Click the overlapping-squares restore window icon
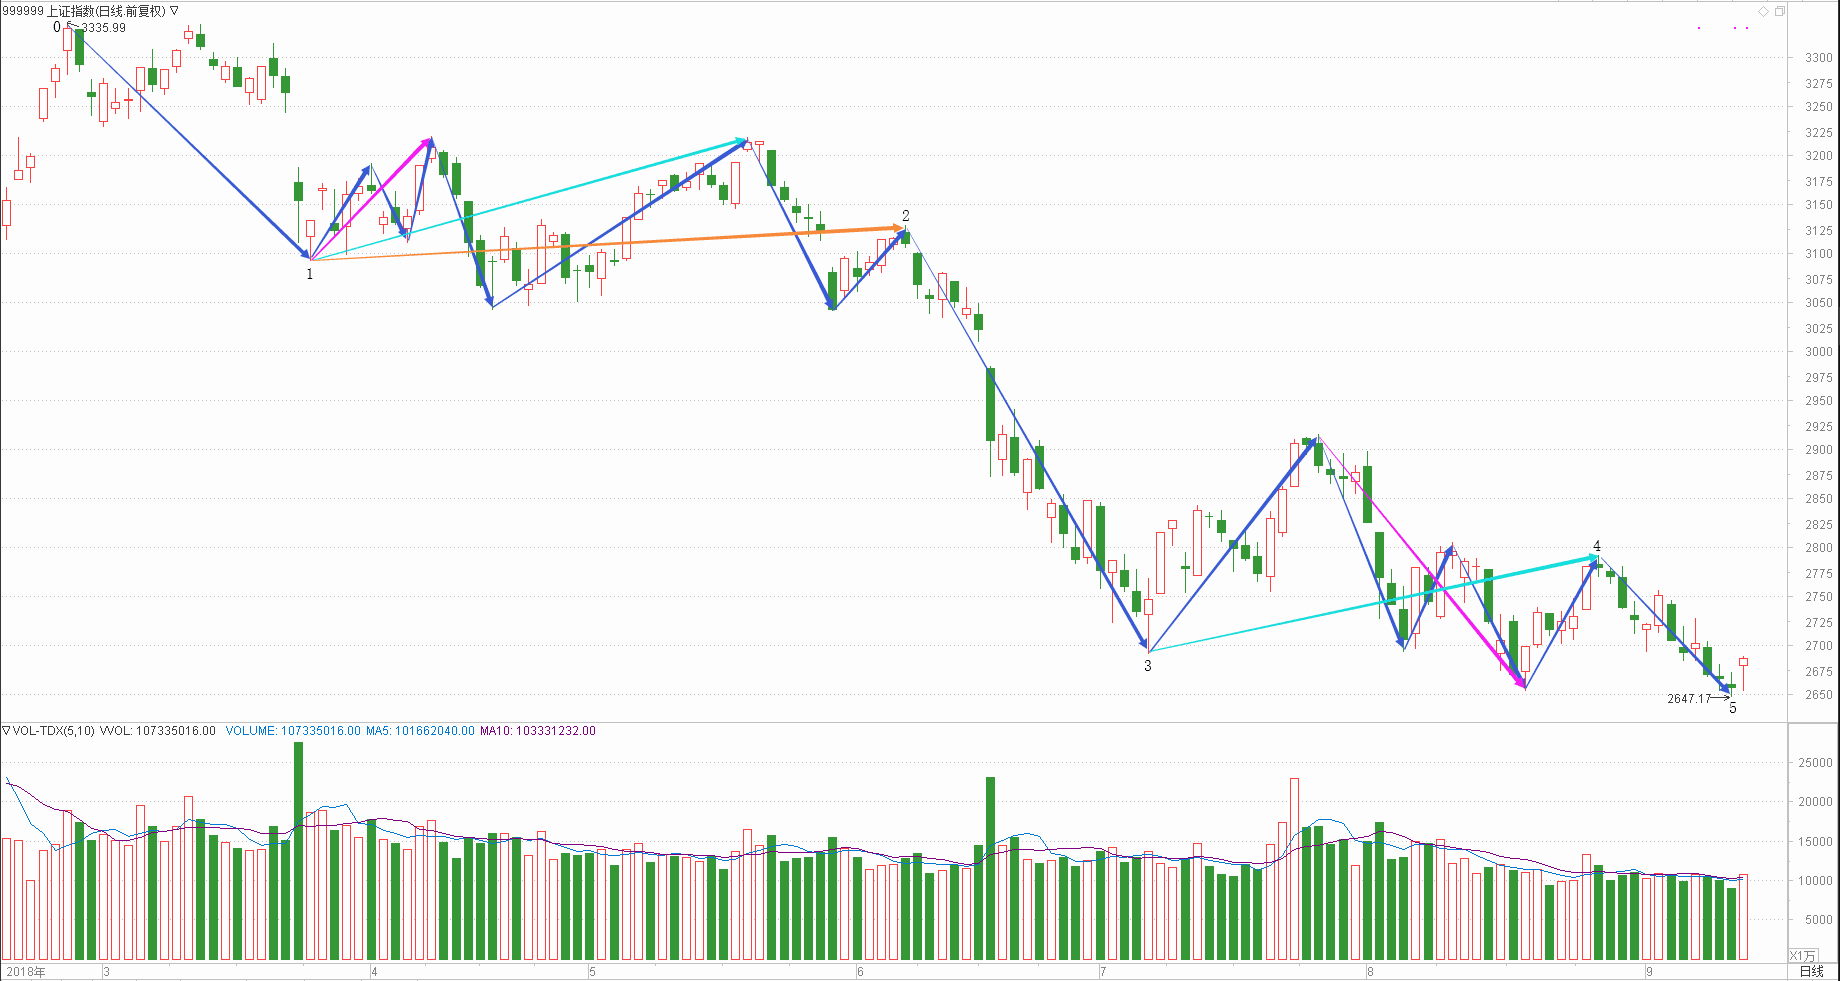This screenshot has height=981, width=1840. pyautogui.click(x=1780, y=11)
